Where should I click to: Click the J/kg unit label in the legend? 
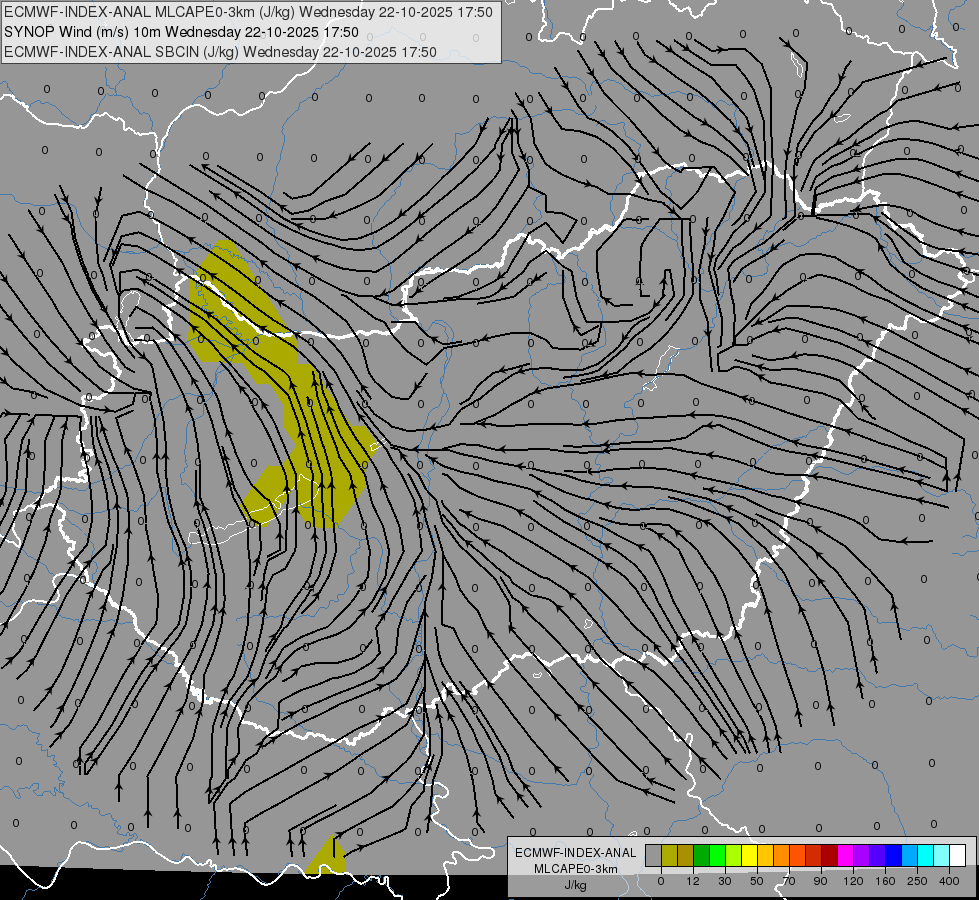[575, 885]
